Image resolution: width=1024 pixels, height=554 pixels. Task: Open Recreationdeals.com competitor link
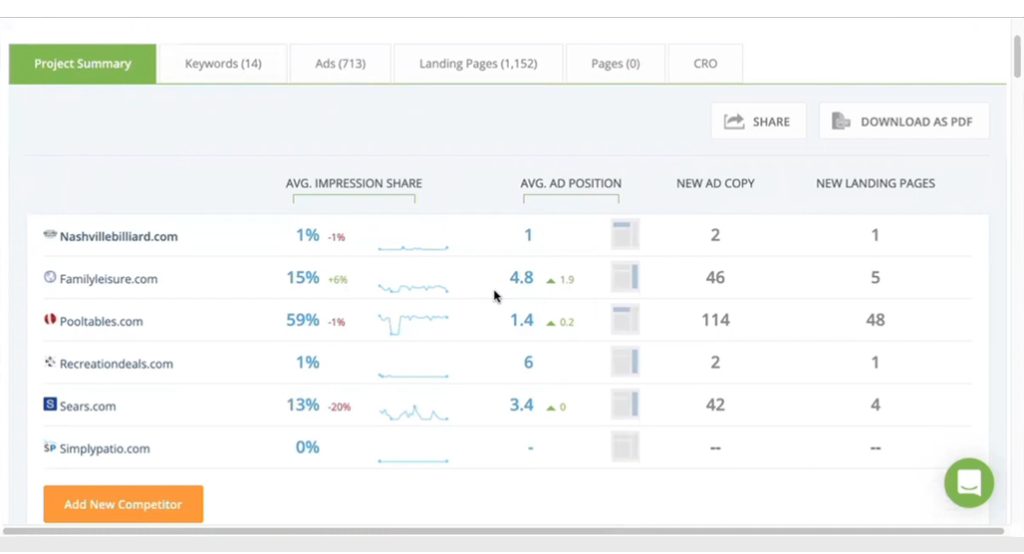(116, 364)
